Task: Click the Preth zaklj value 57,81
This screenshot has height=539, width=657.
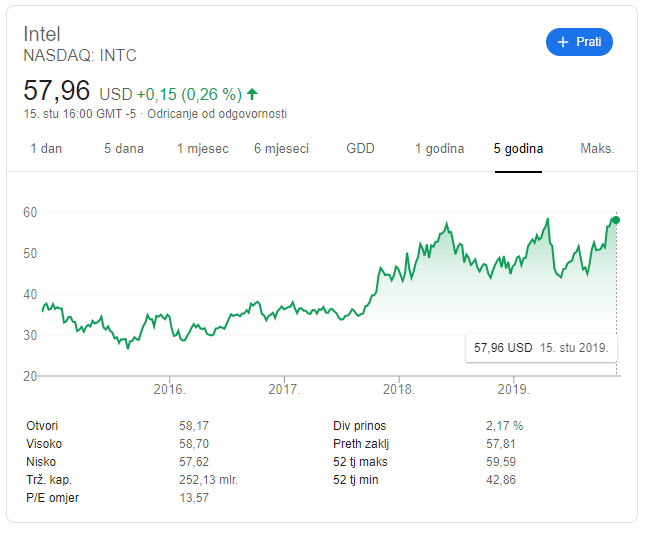Action: point(501,444)
